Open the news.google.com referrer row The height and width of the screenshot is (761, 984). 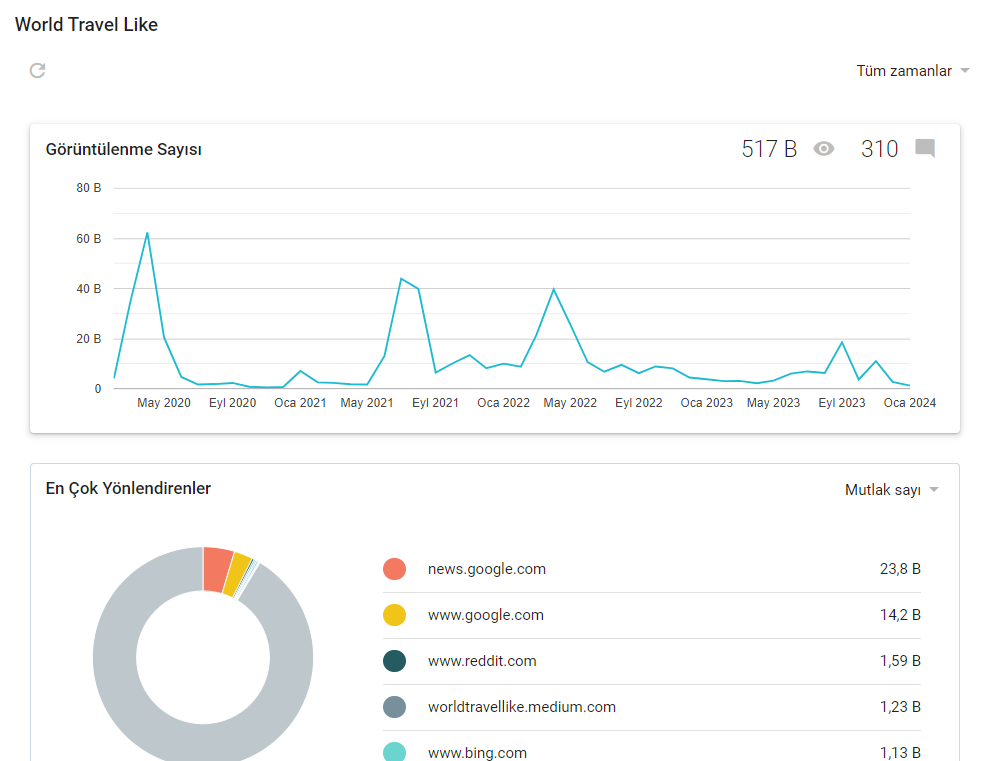pos(651,569)
